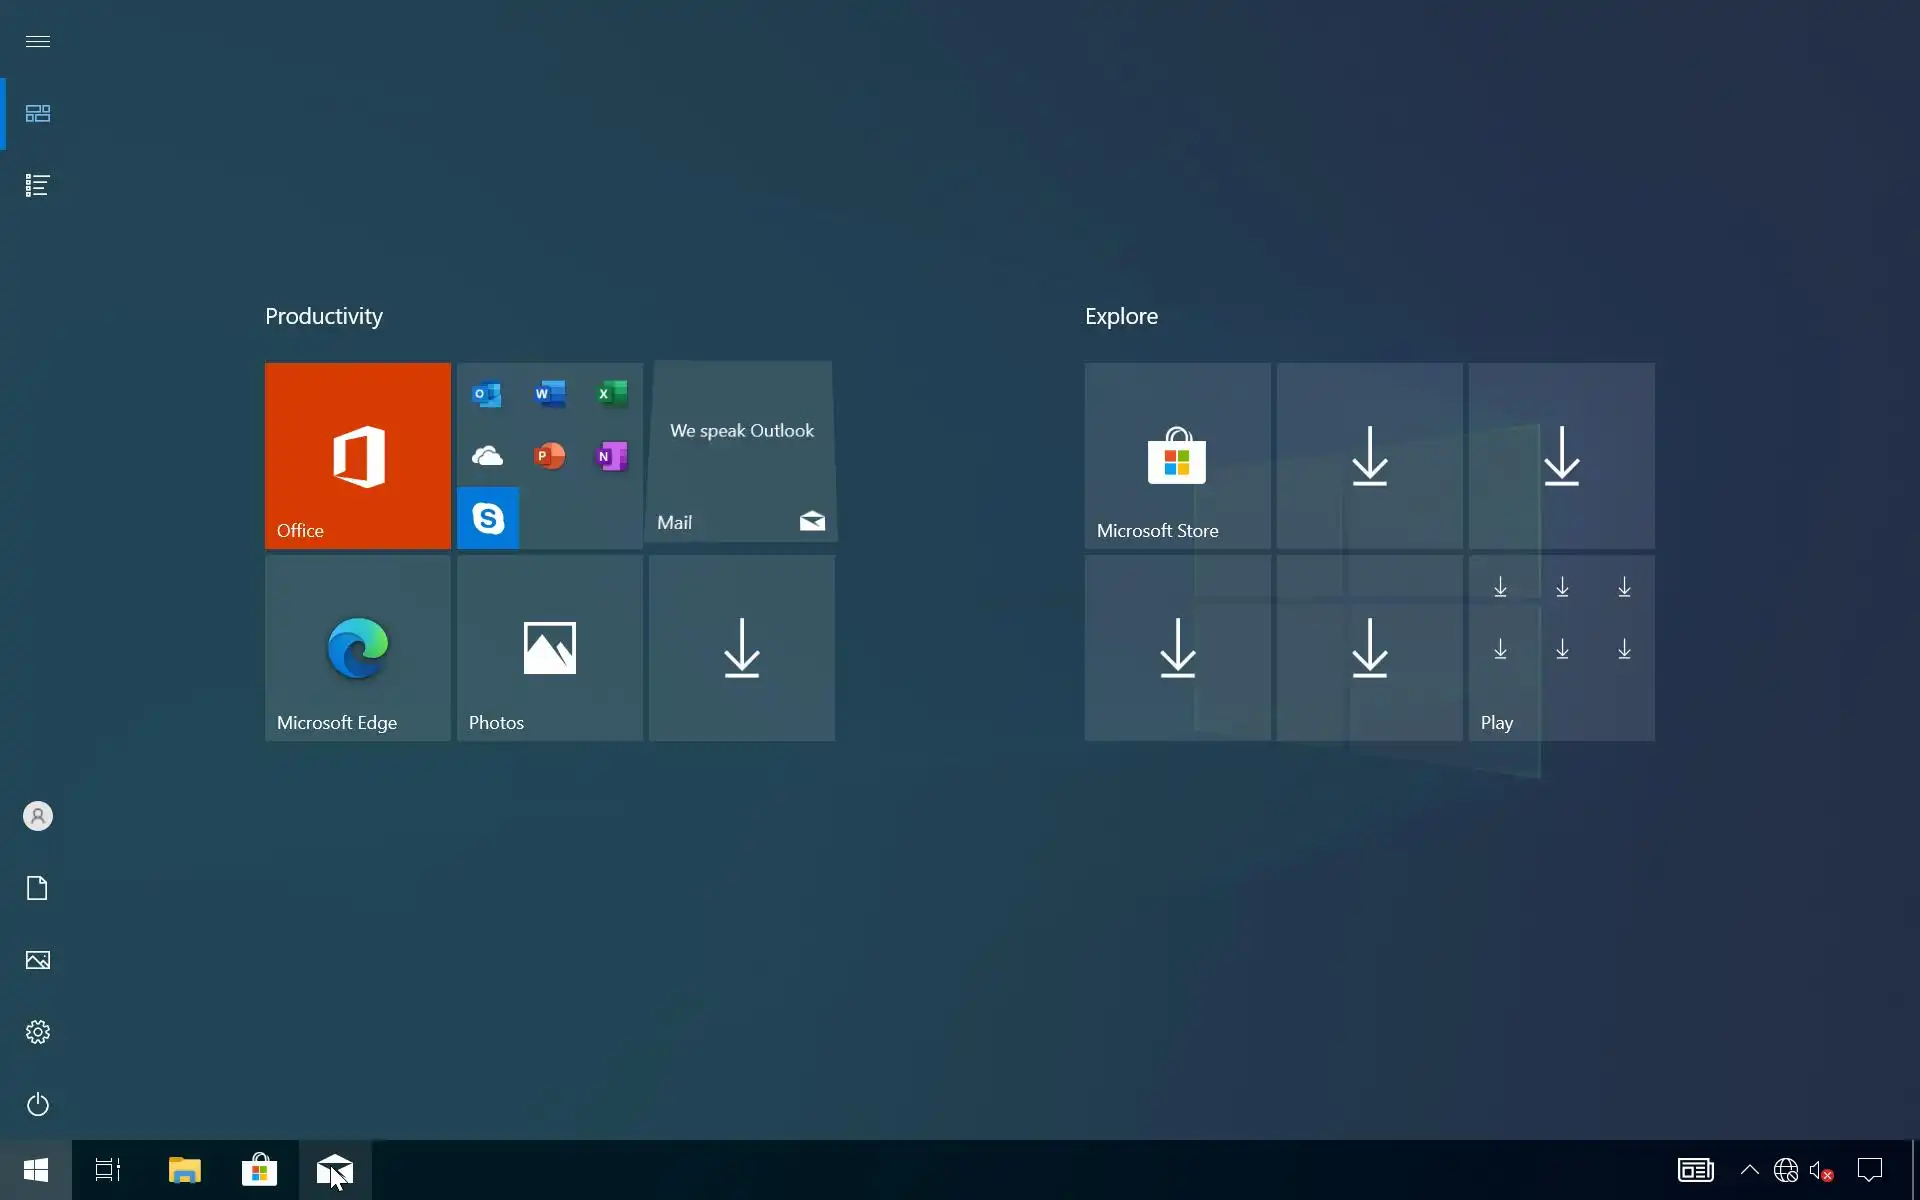Open the Microsoft Store tile

(x=1177, y=455)
